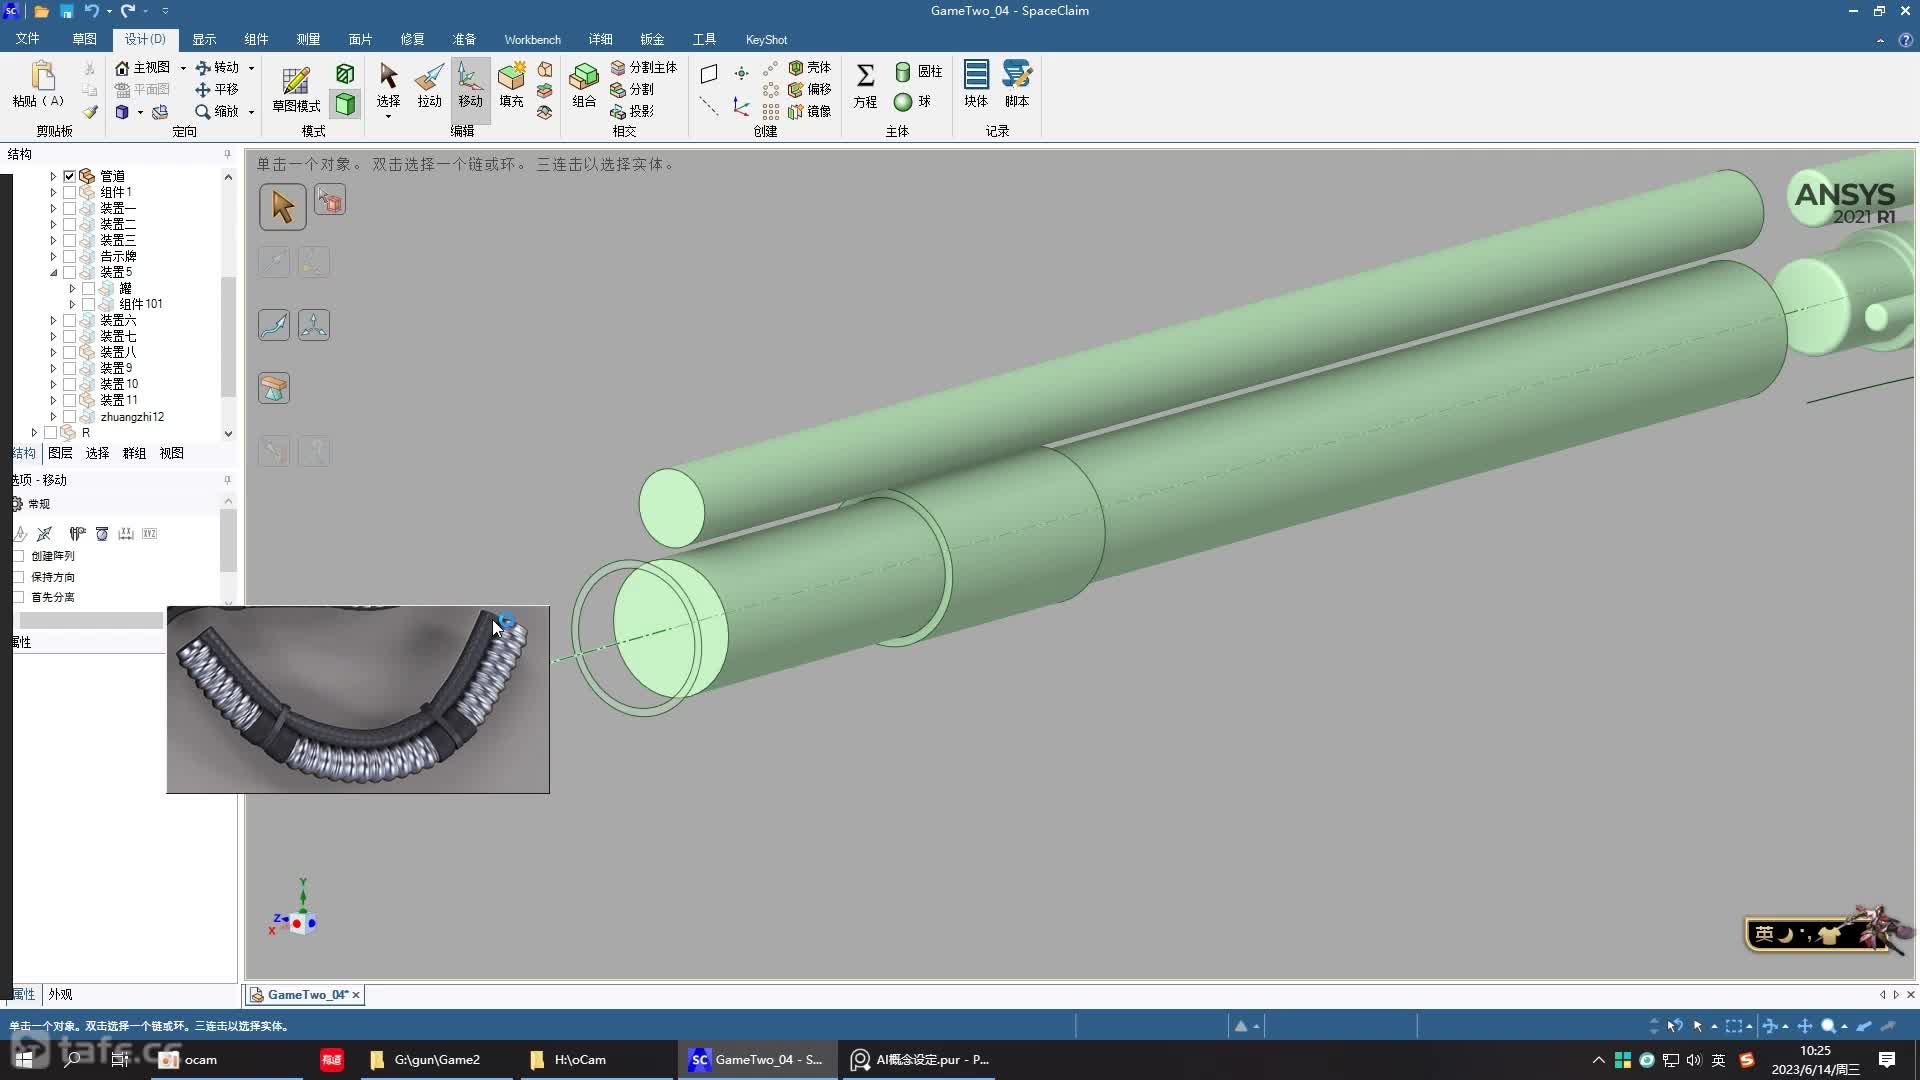Click the structure tree vertical scrollbar
The height and width of the screenshot is (1080, 1920).
pyautogui.click(x=228, y=335)
